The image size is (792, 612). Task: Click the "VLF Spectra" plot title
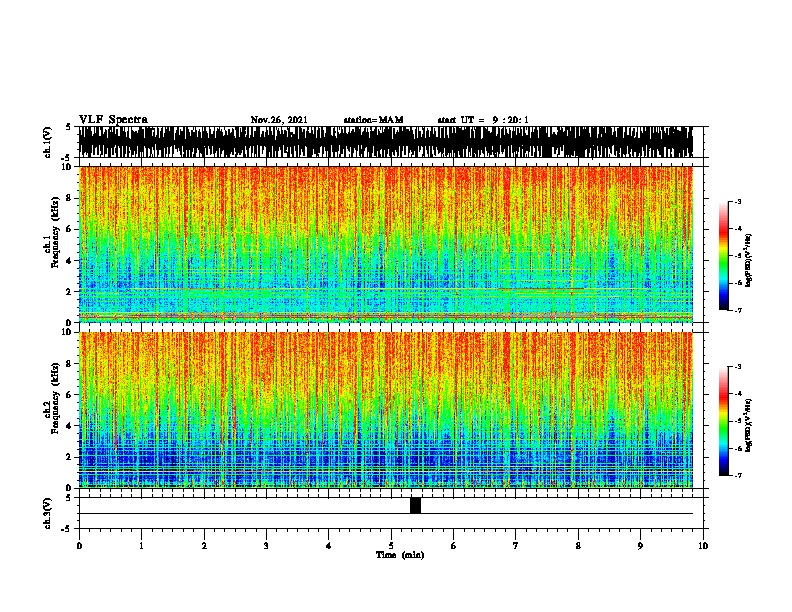point(113,120)
